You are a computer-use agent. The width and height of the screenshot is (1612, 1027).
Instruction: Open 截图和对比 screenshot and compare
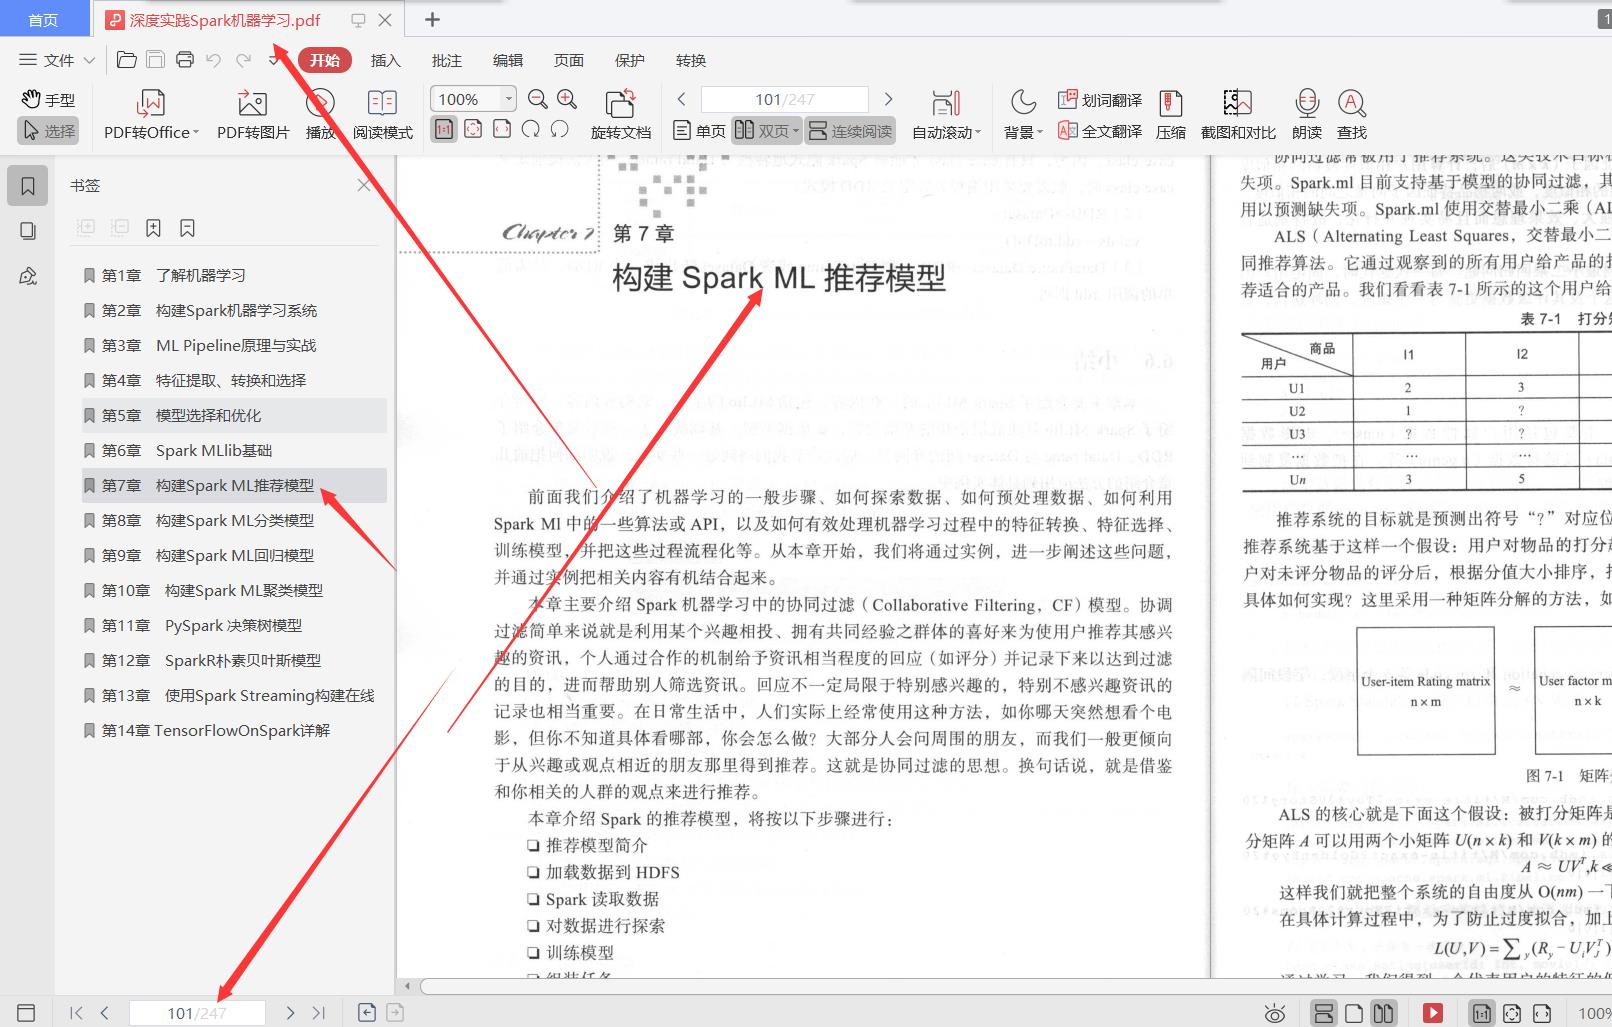(1238, 116)
